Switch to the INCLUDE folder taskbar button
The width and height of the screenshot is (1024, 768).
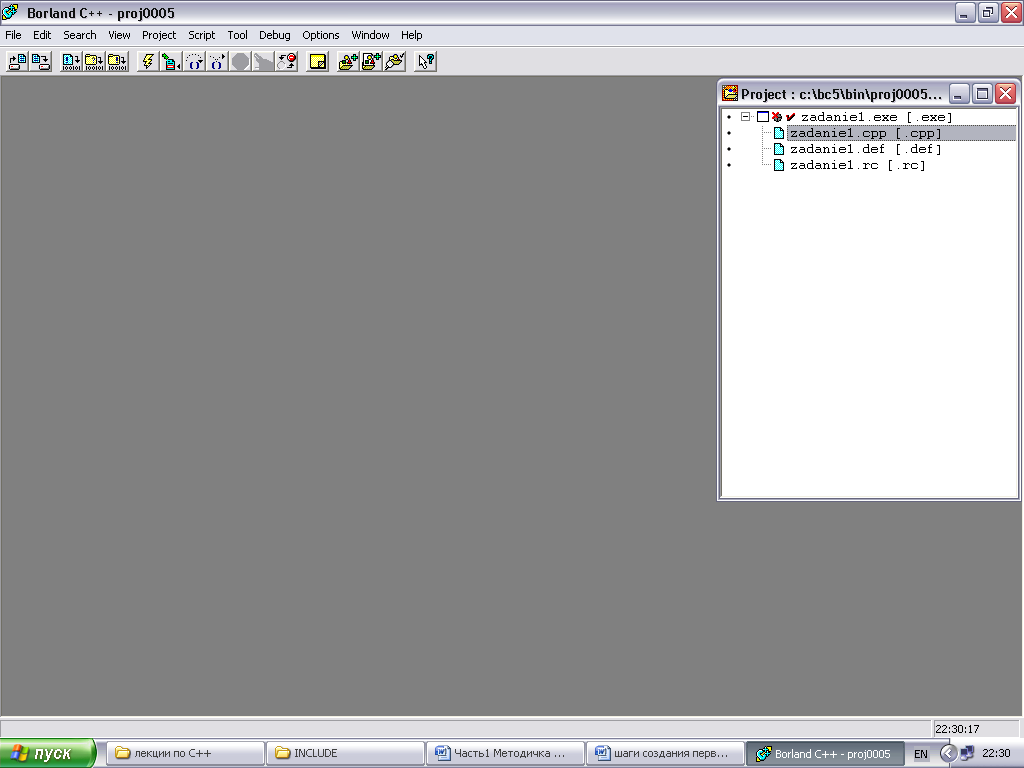tap(345, 753)
